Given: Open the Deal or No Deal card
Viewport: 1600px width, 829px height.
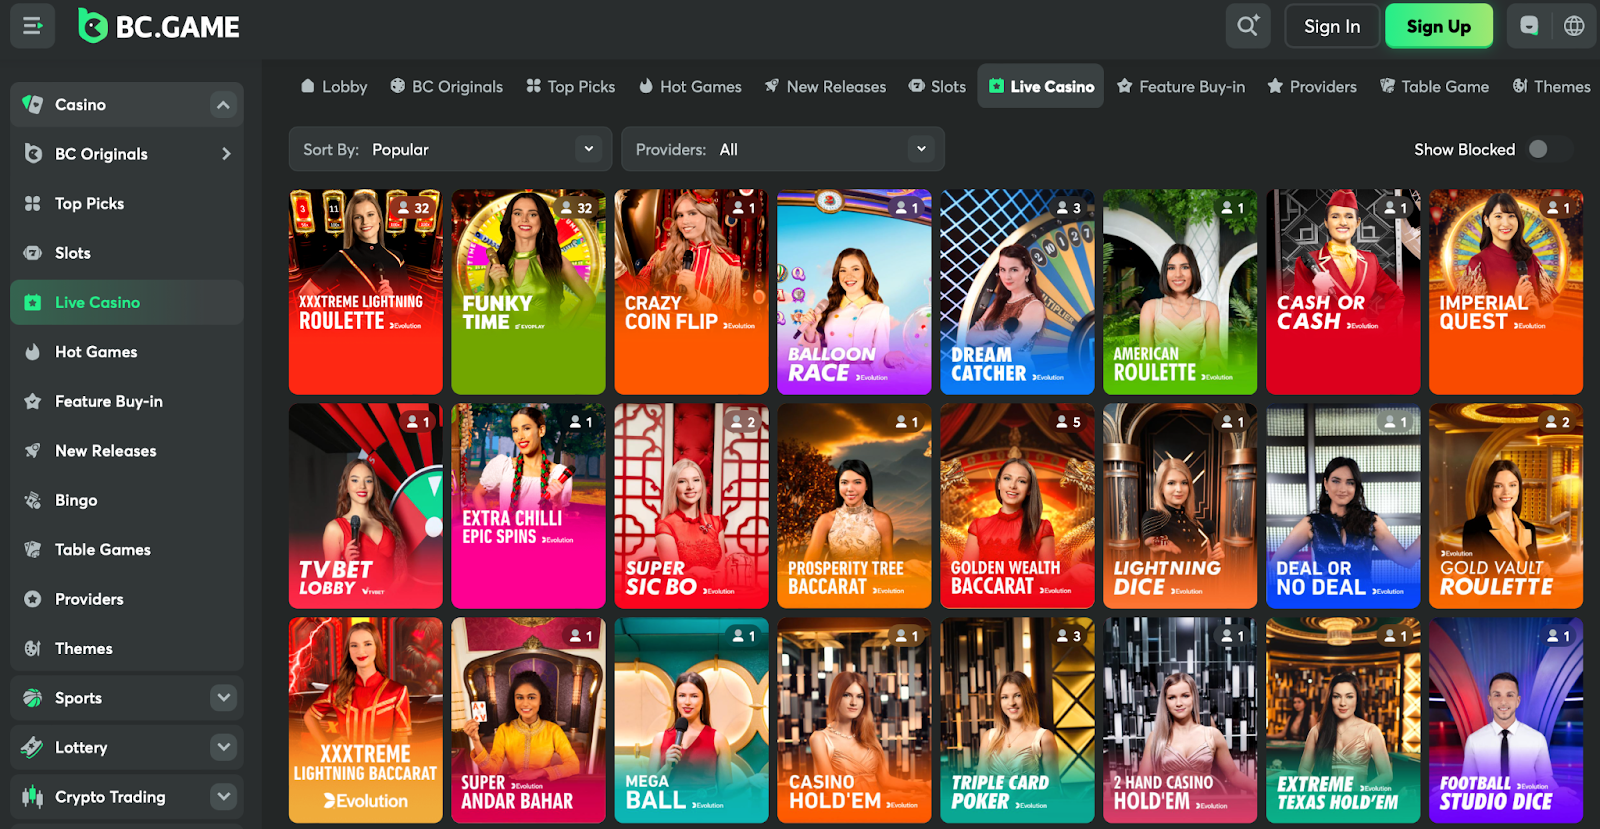Looking at the screenshot, I should (1343, 506).
